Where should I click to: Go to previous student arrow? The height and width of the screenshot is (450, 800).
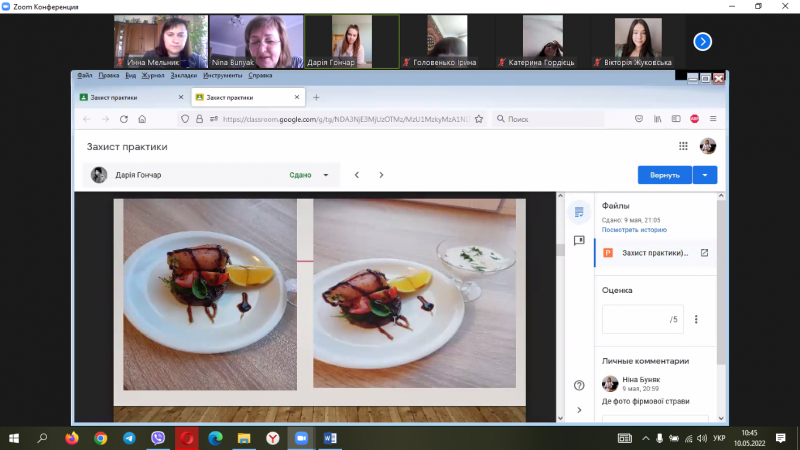point(357,175)
